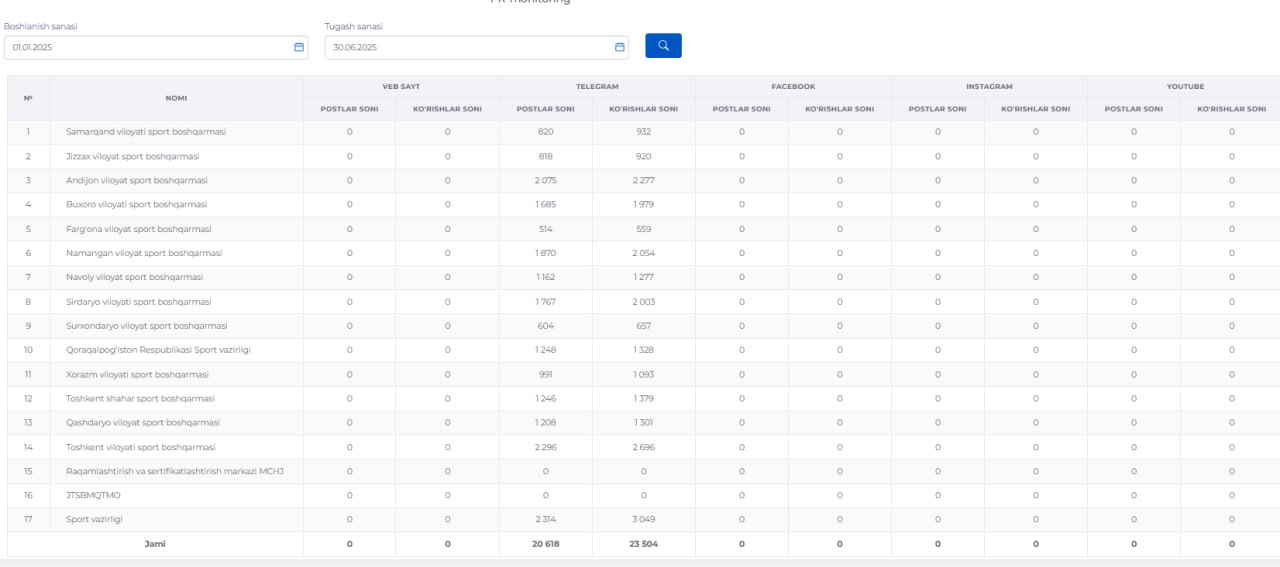Click the blue search magnifier button
The width and height of the screenshot is (1280, 567).
[x=663, y=46]
